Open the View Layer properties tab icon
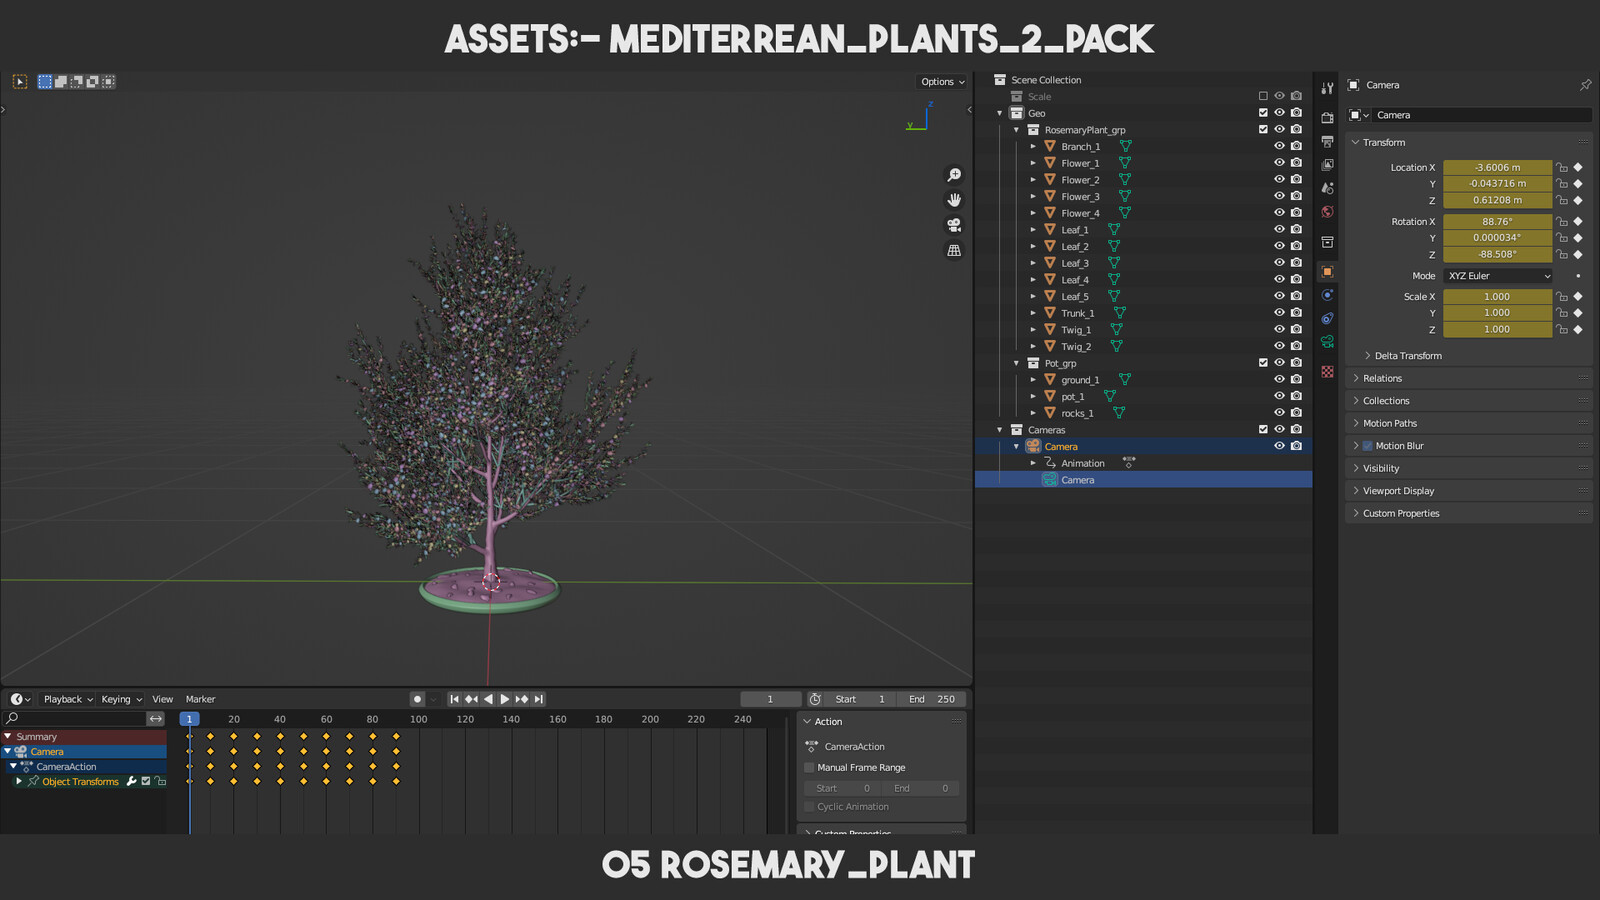The image size is (1600, 900). click(x=1327, y=165)
